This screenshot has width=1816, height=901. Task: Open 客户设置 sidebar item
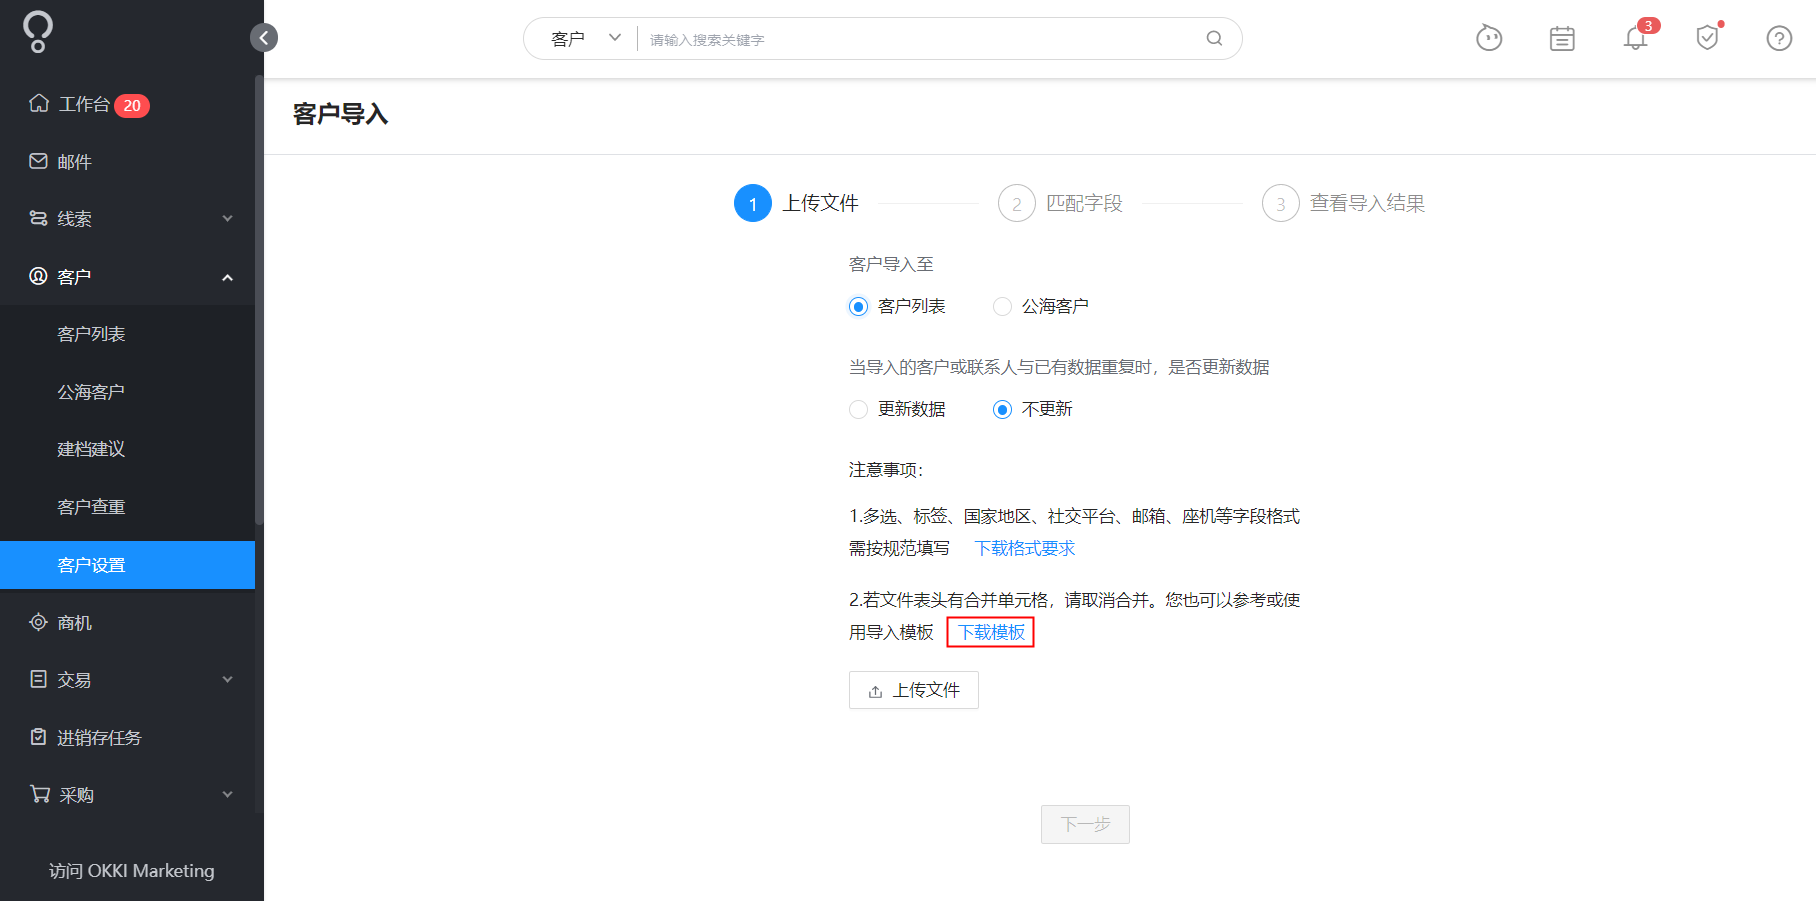(x=128, y=565)
